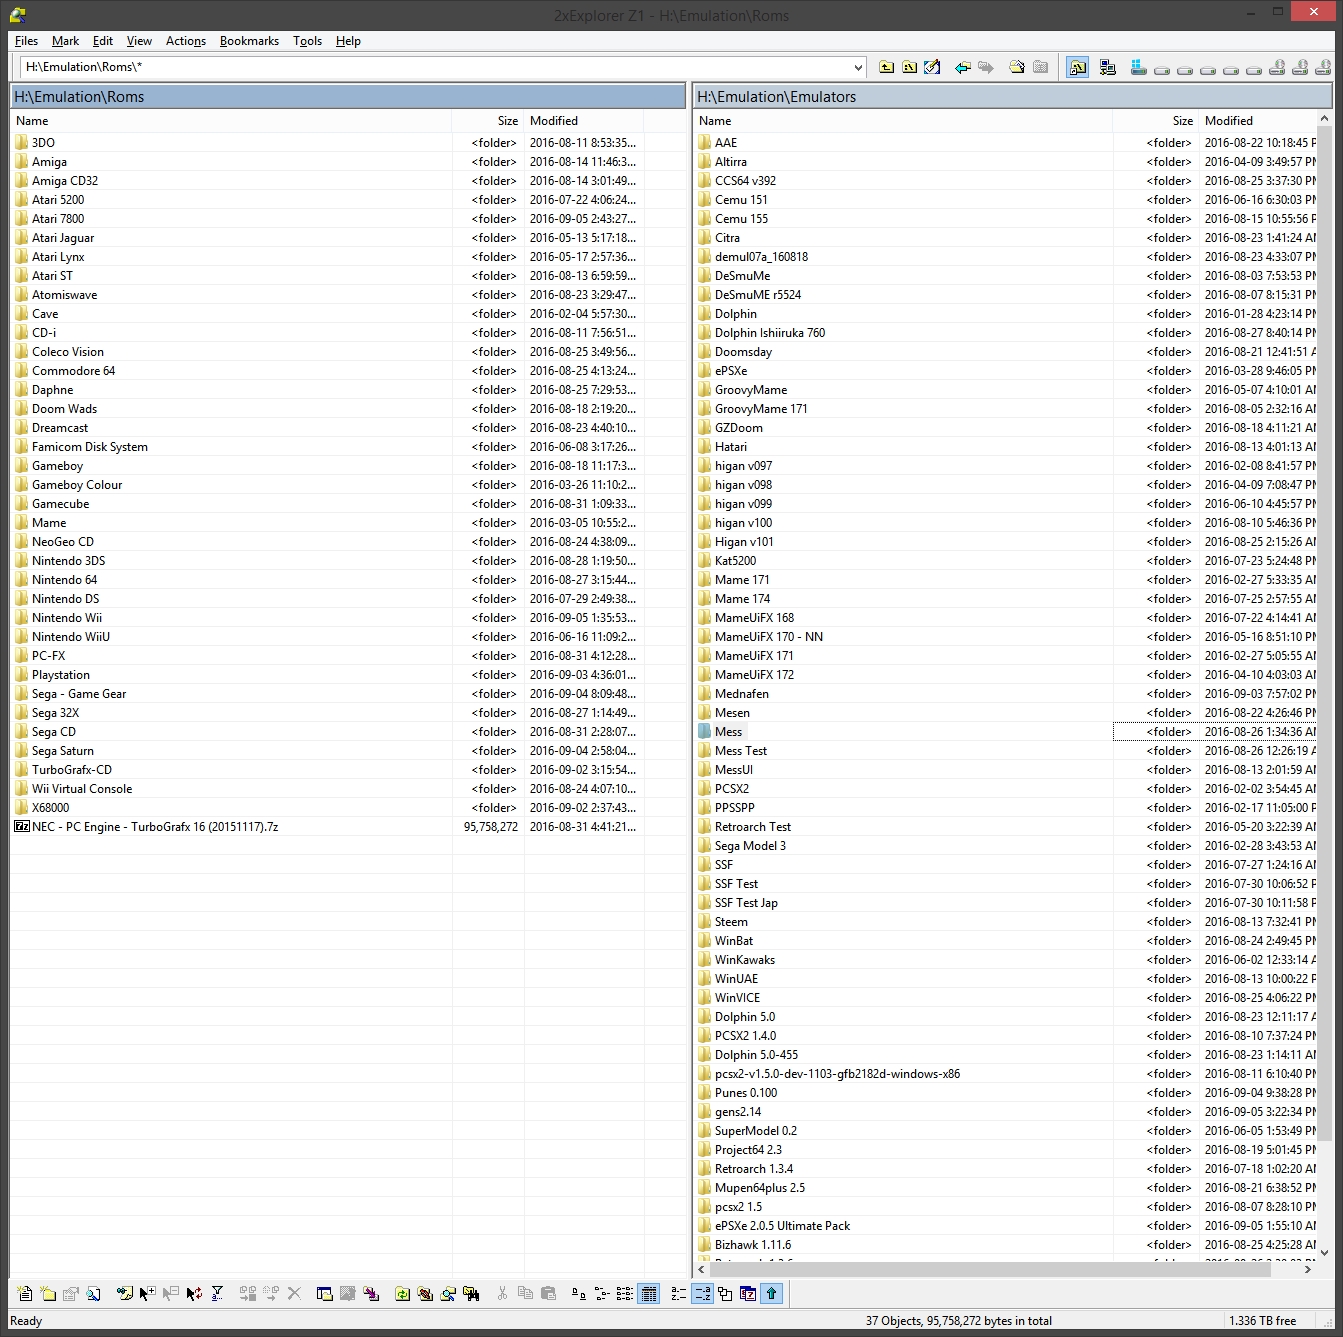Open the Actions menu
Screen dimensions: 1343x1337
pos(185,41)
